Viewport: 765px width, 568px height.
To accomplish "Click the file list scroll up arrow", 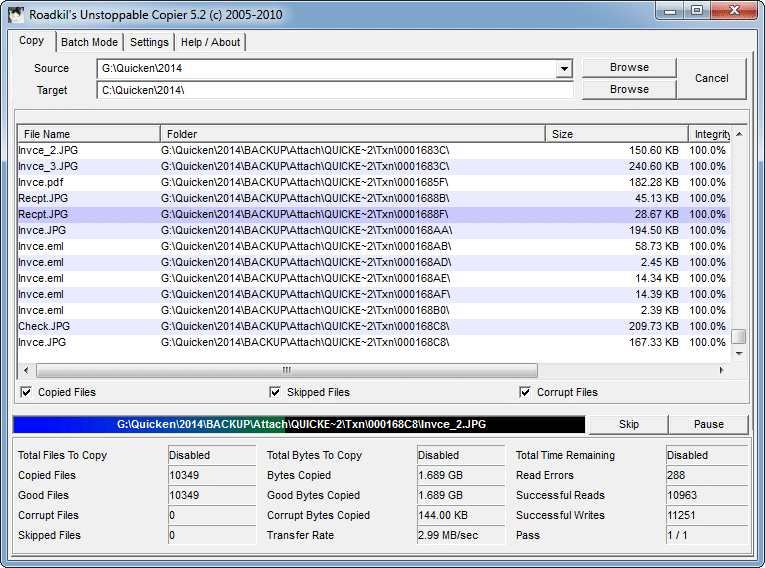I will click(739, 134).
